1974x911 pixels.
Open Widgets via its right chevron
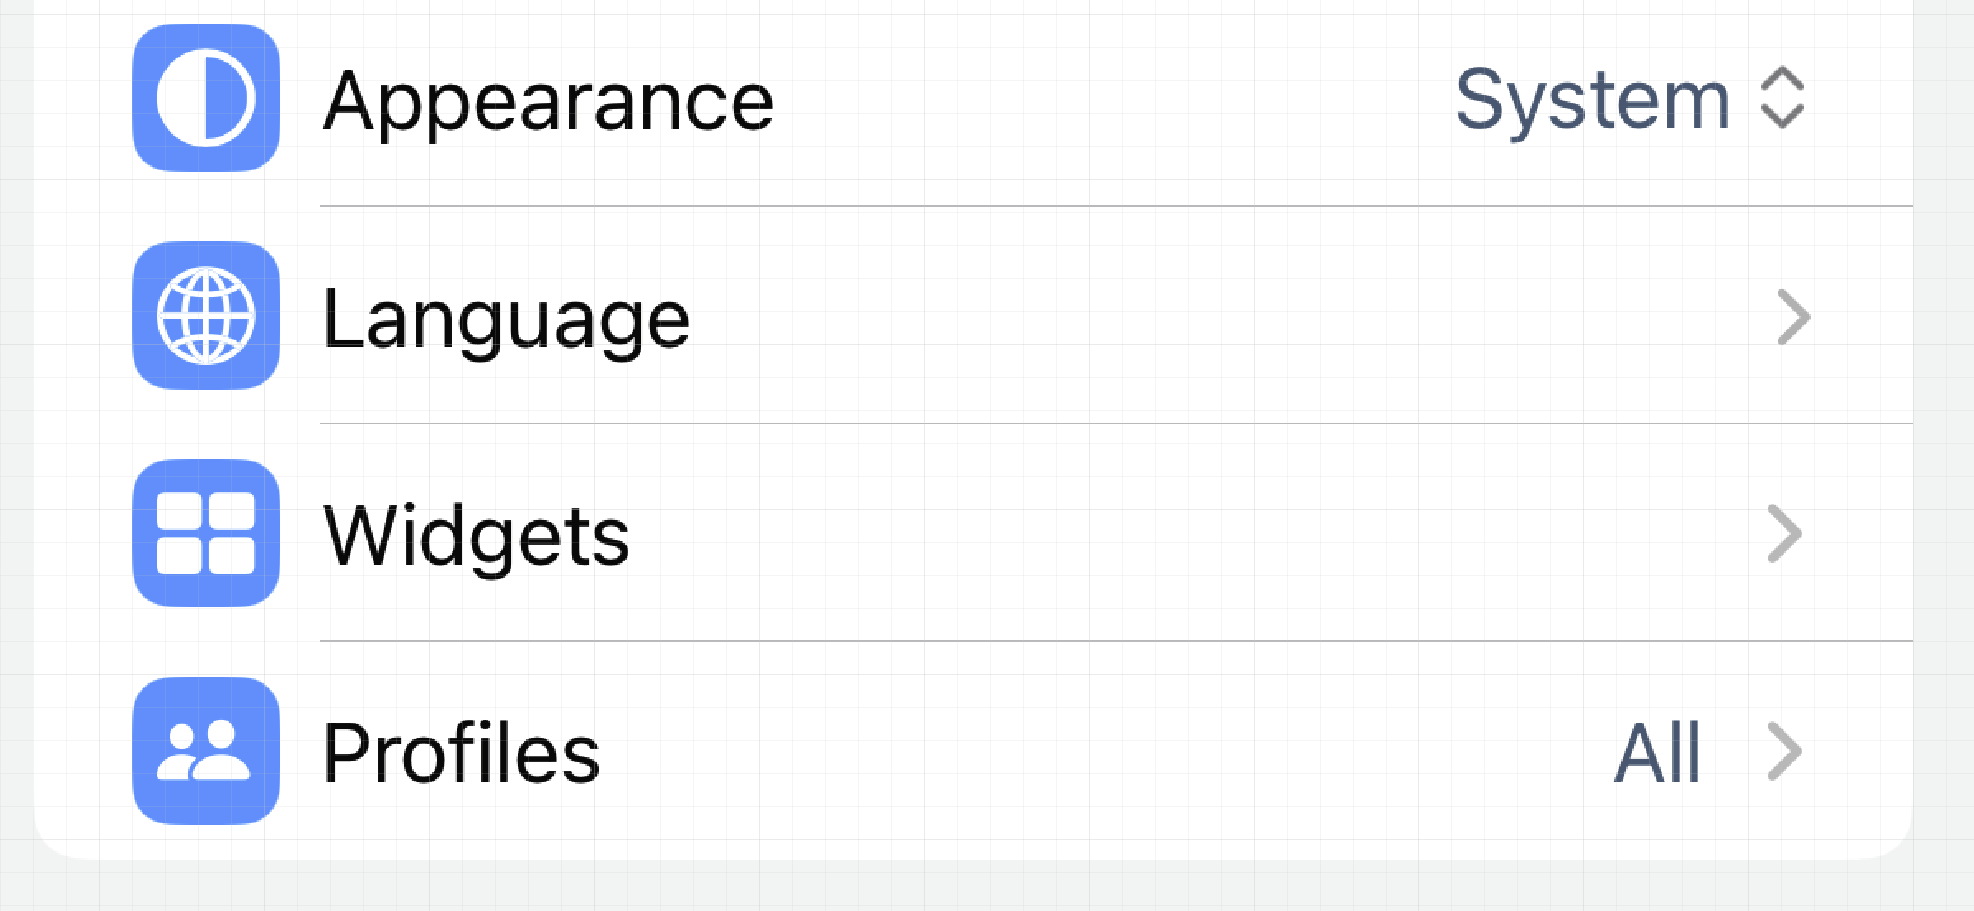(x=1784, y=534)
